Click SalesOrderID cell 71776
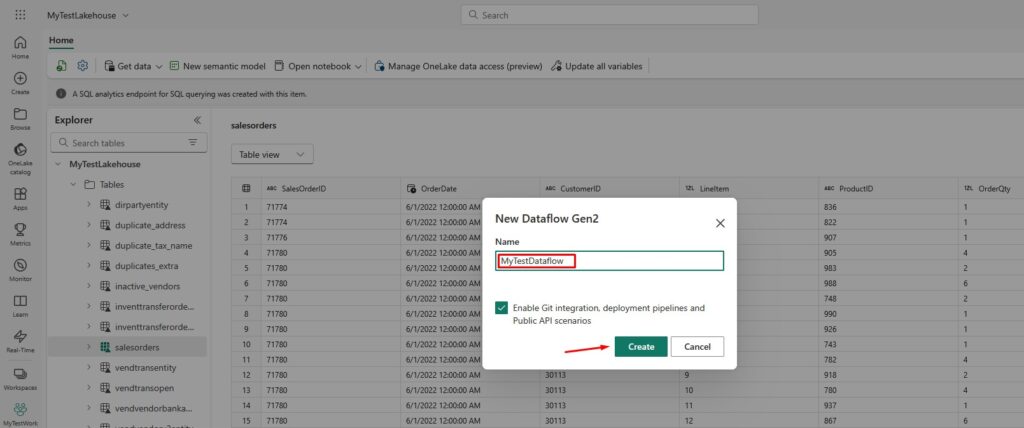 click(330, 237)
